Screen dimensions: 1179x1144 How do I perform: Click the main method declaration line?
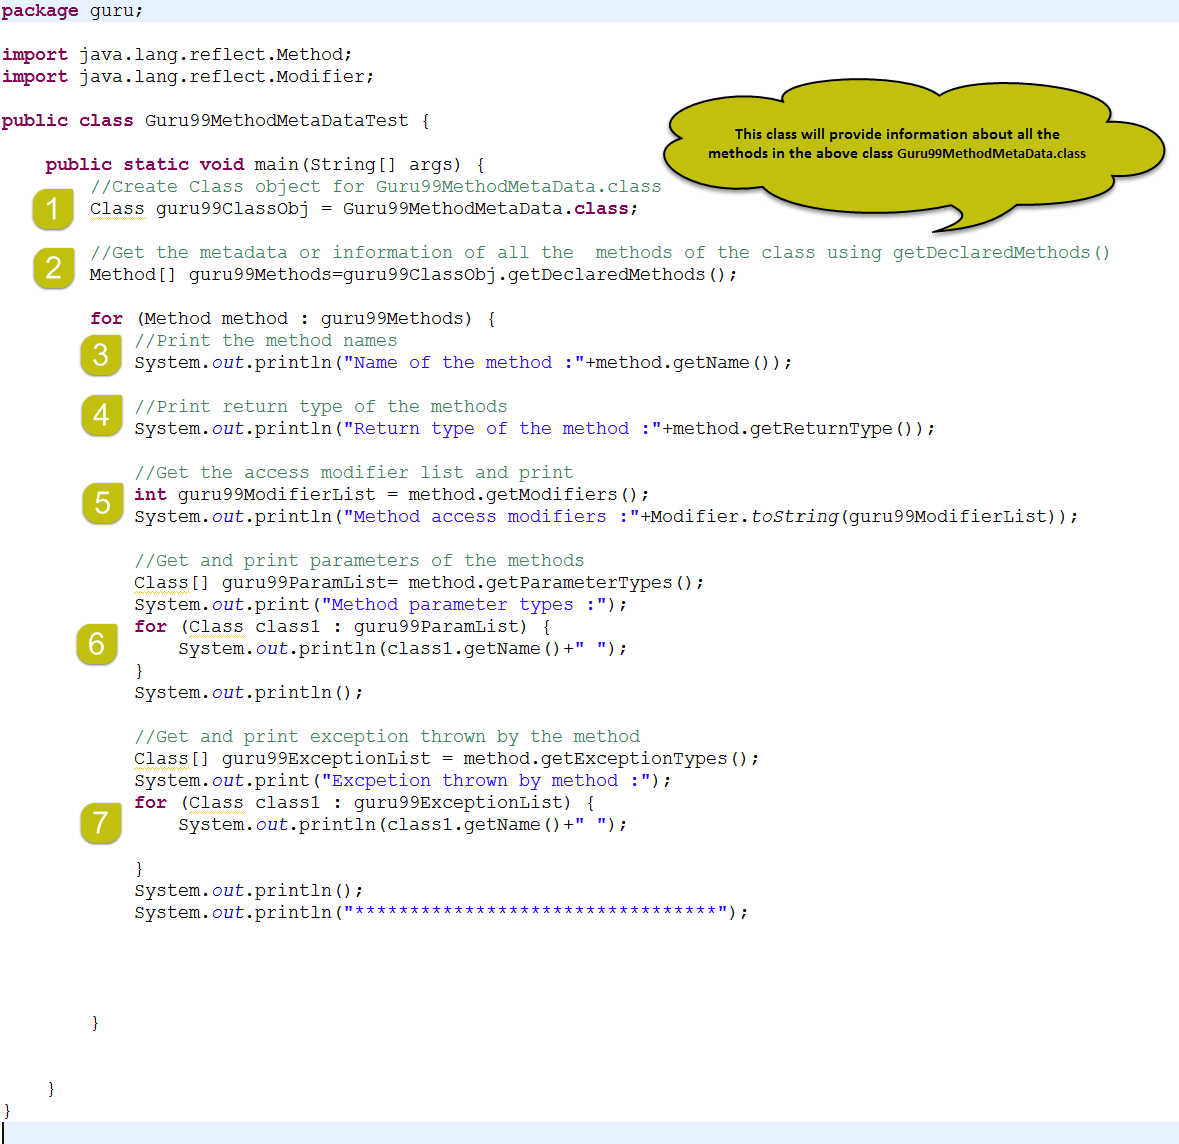[264, 165]
